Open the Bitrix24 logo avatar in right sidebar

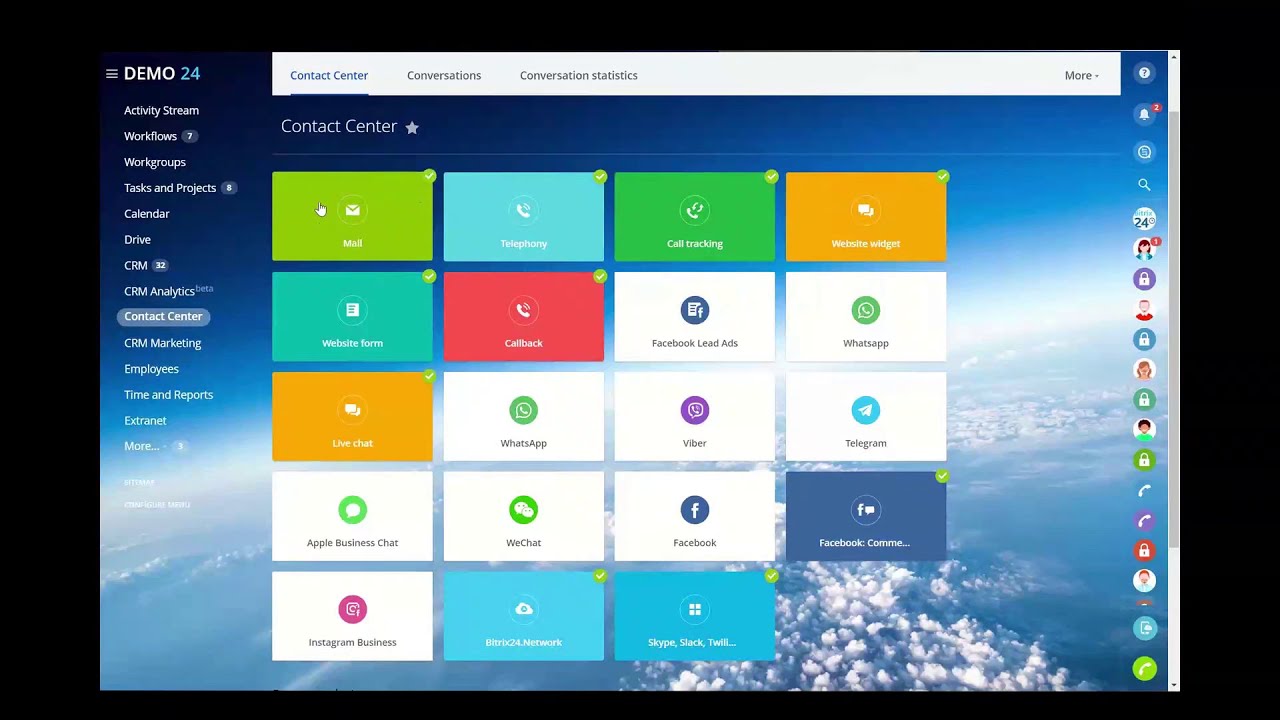1144,218
